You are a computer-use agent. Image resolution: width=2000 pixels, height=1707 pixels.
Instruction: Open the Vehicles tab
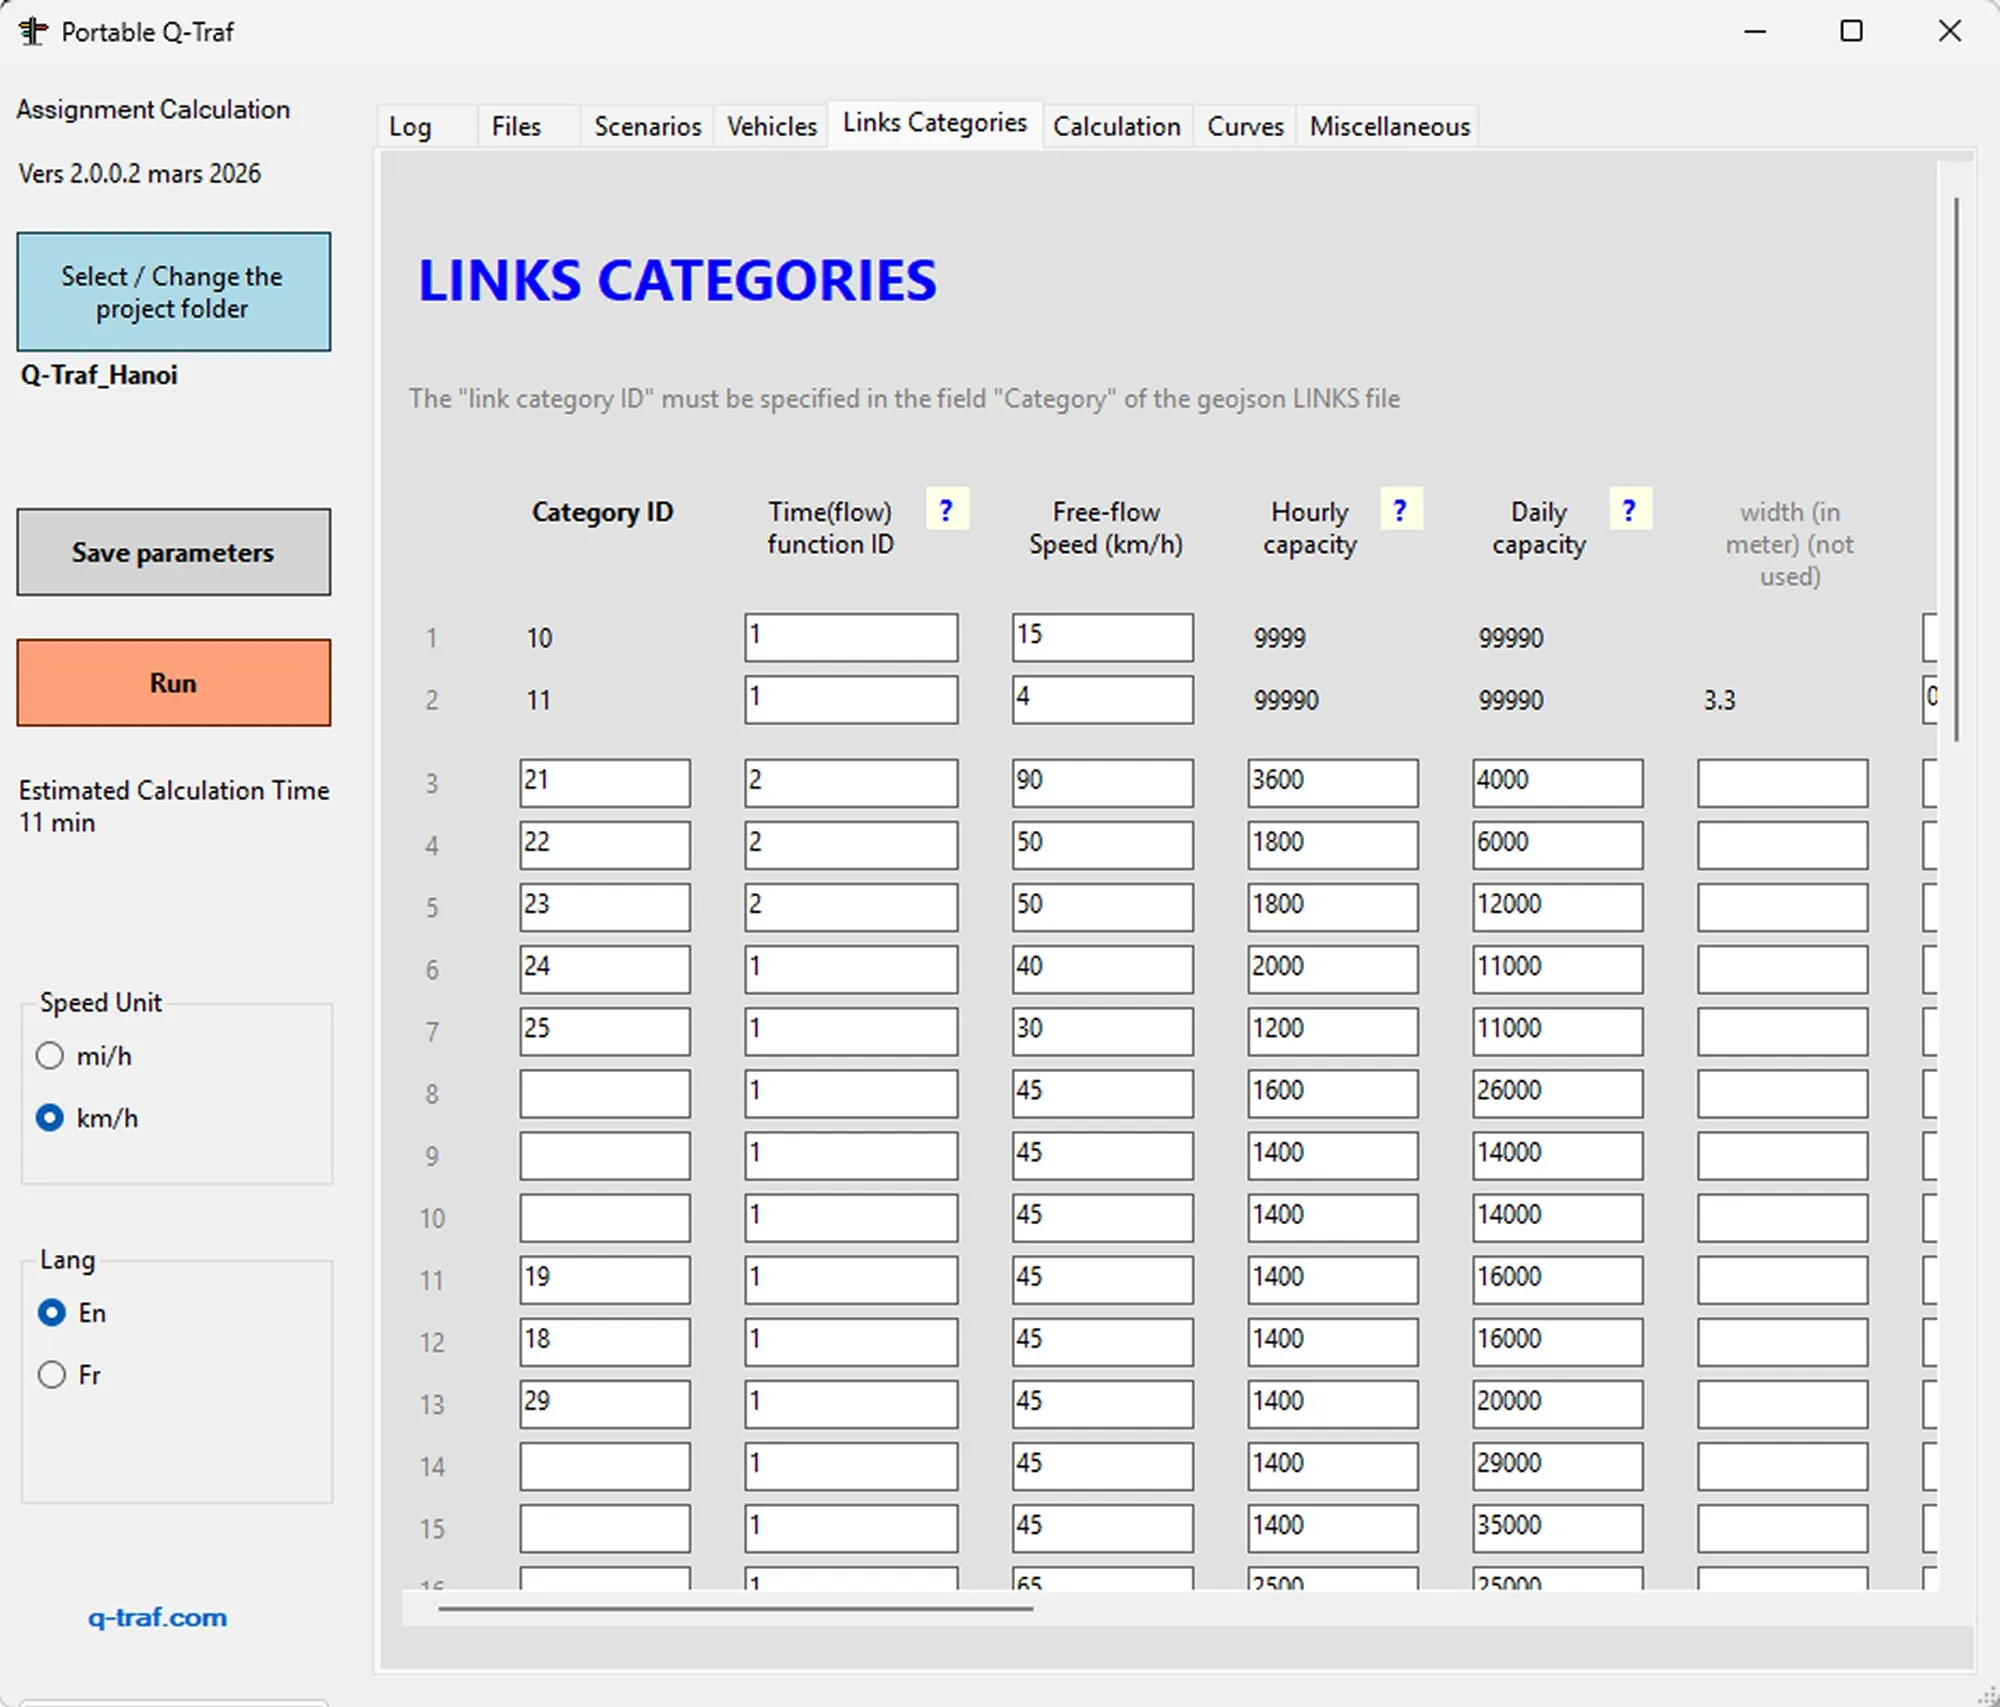tap(770, 126)
